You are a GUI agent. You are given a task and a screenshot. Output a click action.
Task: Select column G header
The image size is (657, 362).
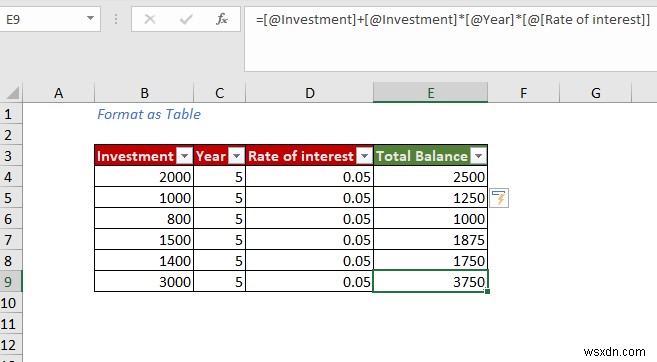pyautogui.click(x=595, y=93)
